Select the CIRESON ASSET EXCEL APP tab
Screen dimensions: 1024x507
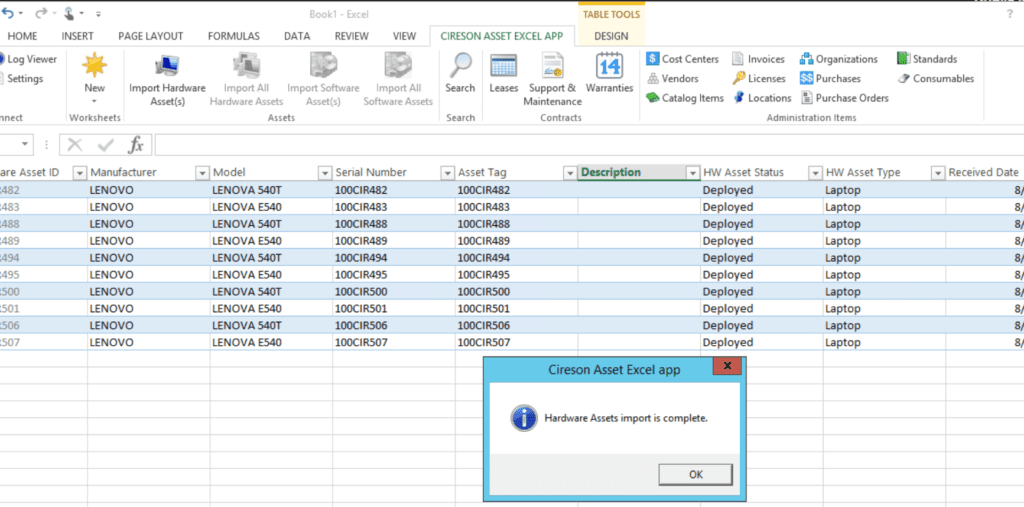pyautogui.click(x=502, y=36)
